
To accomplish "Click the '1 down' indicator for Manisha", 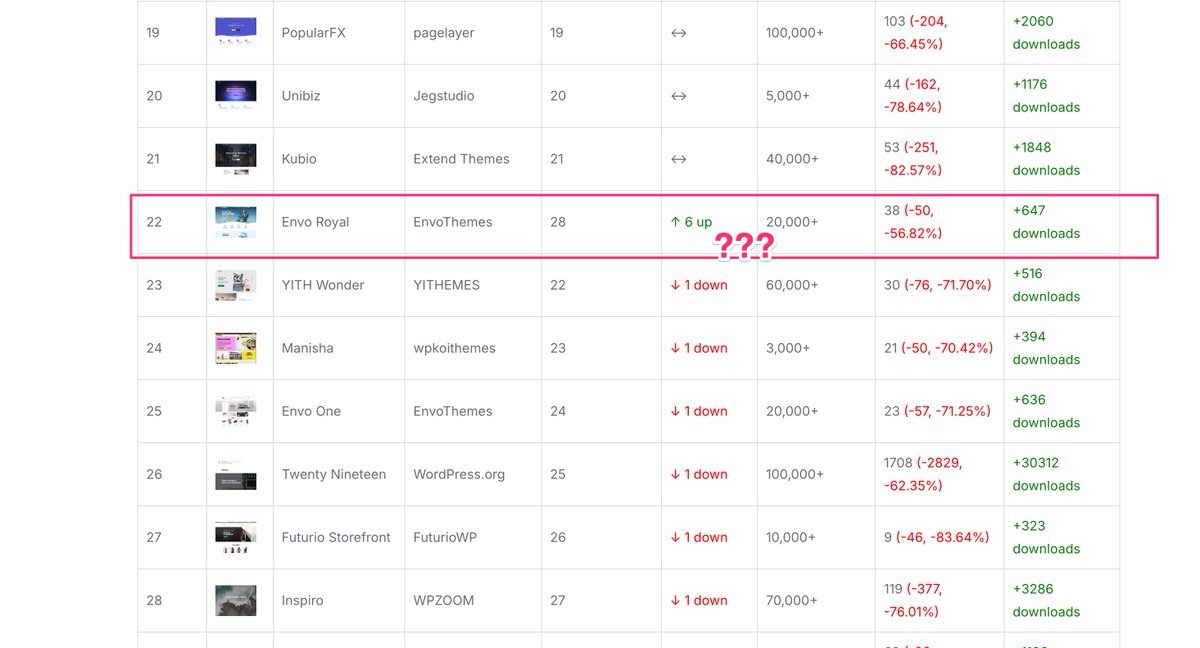I will [x=699, y=348].
